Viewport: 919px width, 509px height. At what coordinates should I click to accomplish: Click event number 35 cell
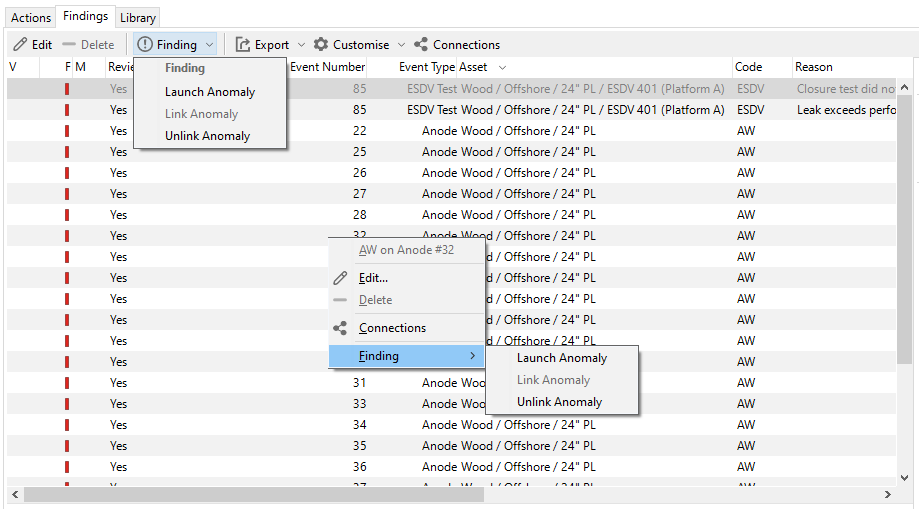[x=359, y=446]
